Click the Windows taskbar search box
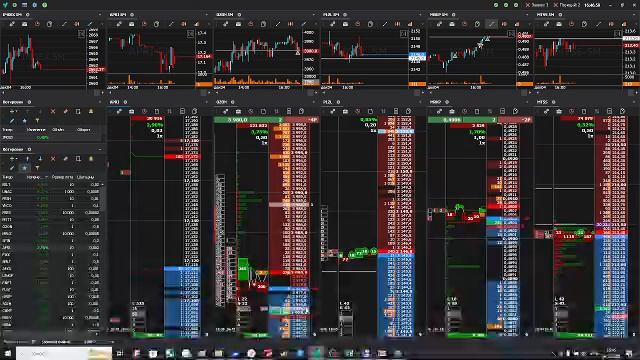640x360 pixels. pos(64,353)
